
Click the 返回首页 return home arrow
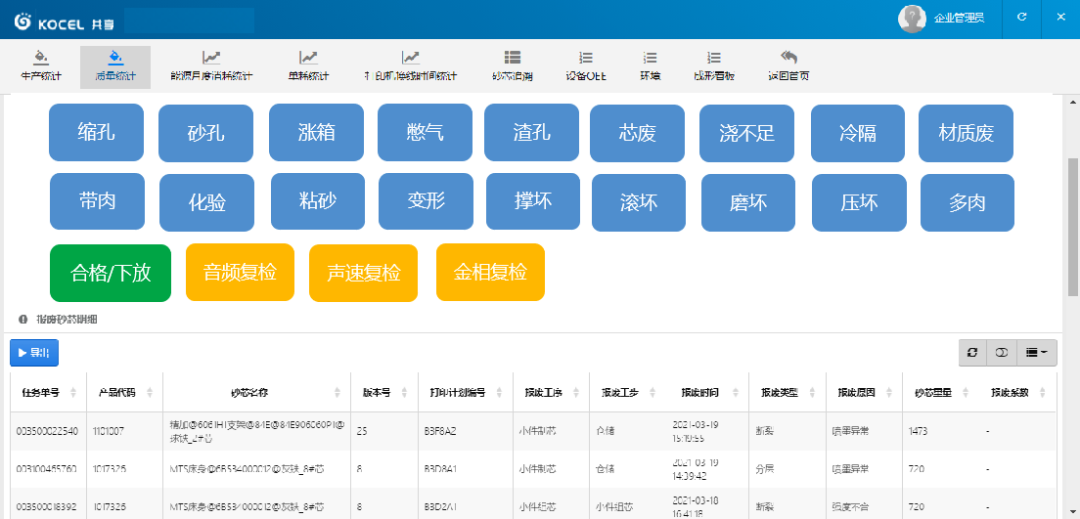point(788,67)
